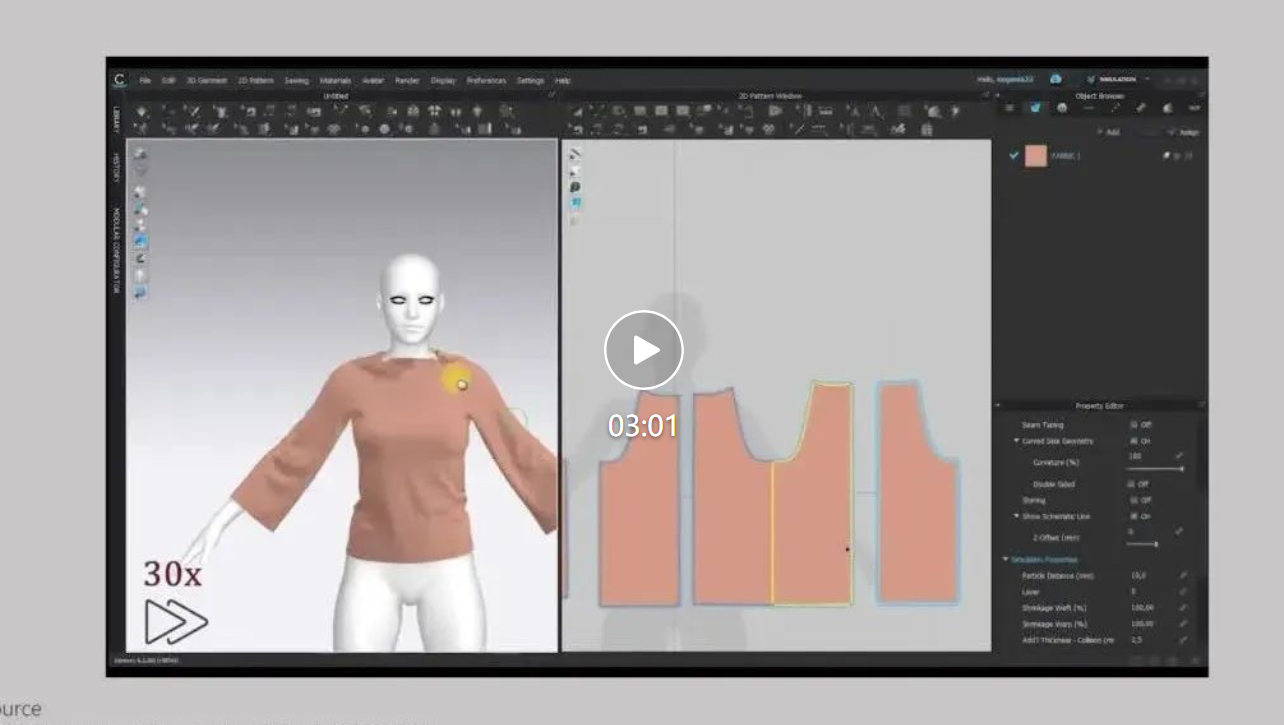Open the Help menu

(563, 80)
